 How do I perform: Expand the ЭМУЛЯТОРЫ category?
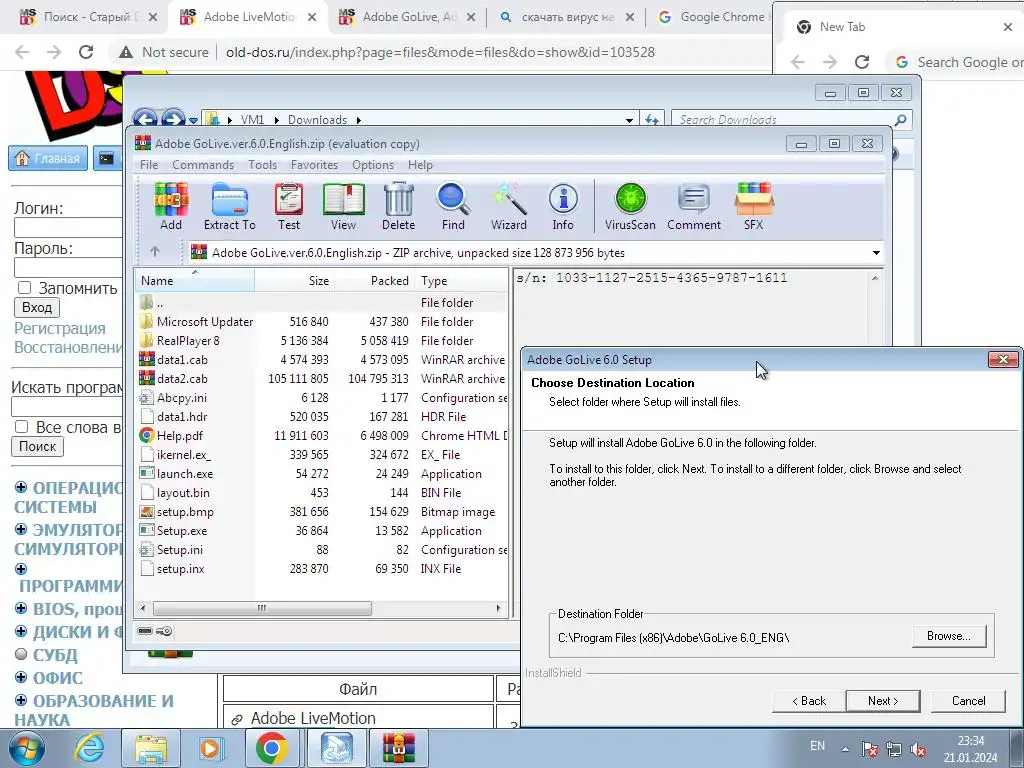pyautogui.click(x=21, y=529)
